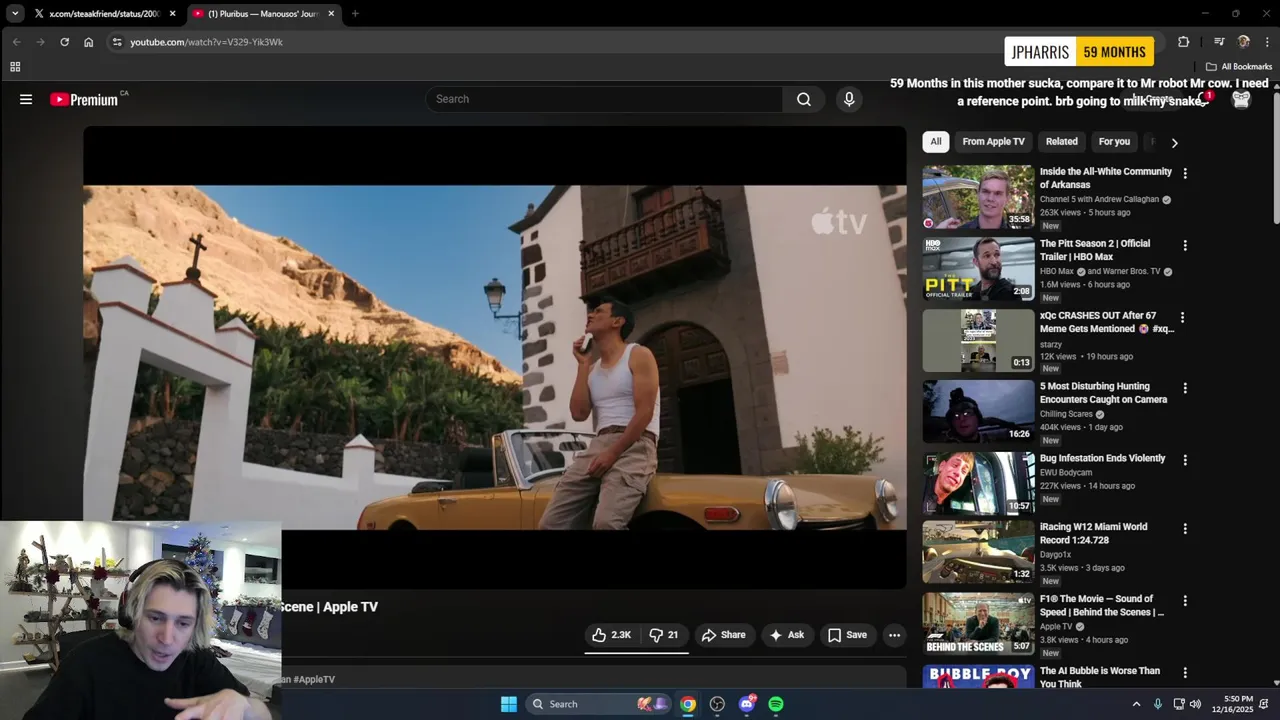Open The Pitt Season 2 trailer title
Screen dimensions: 1280x720
pos(1095,250)
